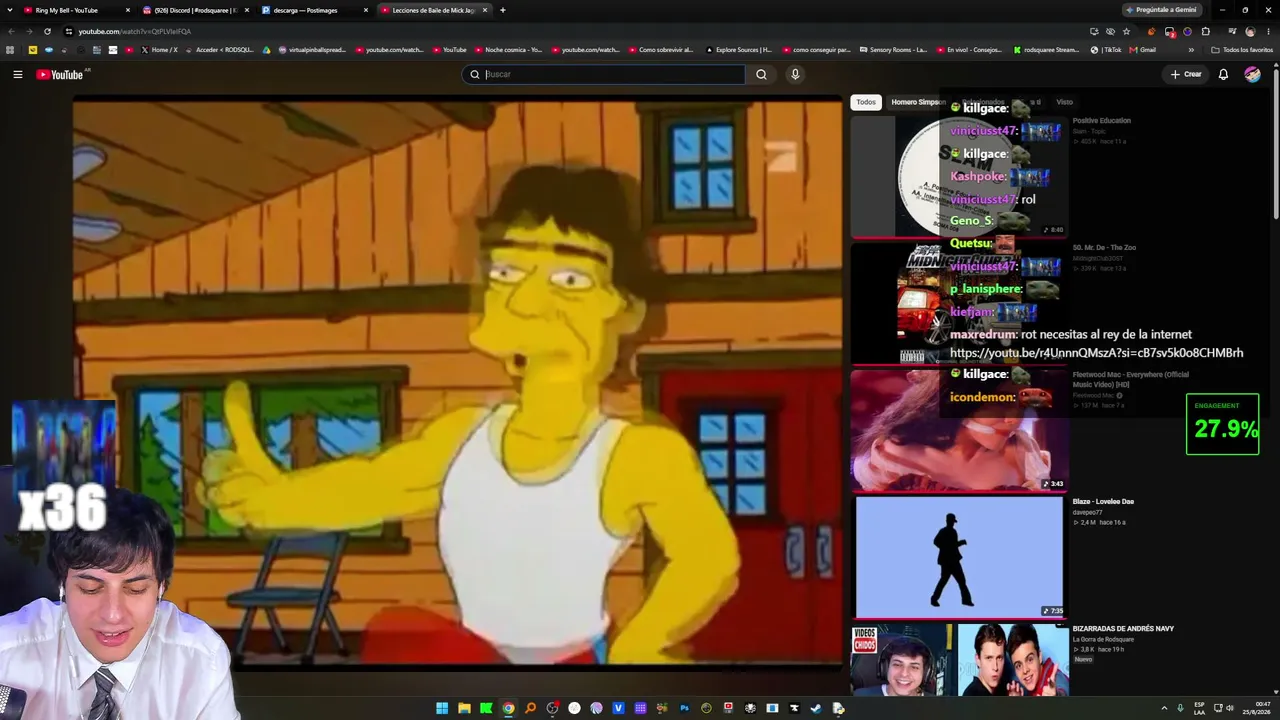The image size is (1280, 720).
Task: Open the YouTube guide hamburger menu
Action: 17,74
